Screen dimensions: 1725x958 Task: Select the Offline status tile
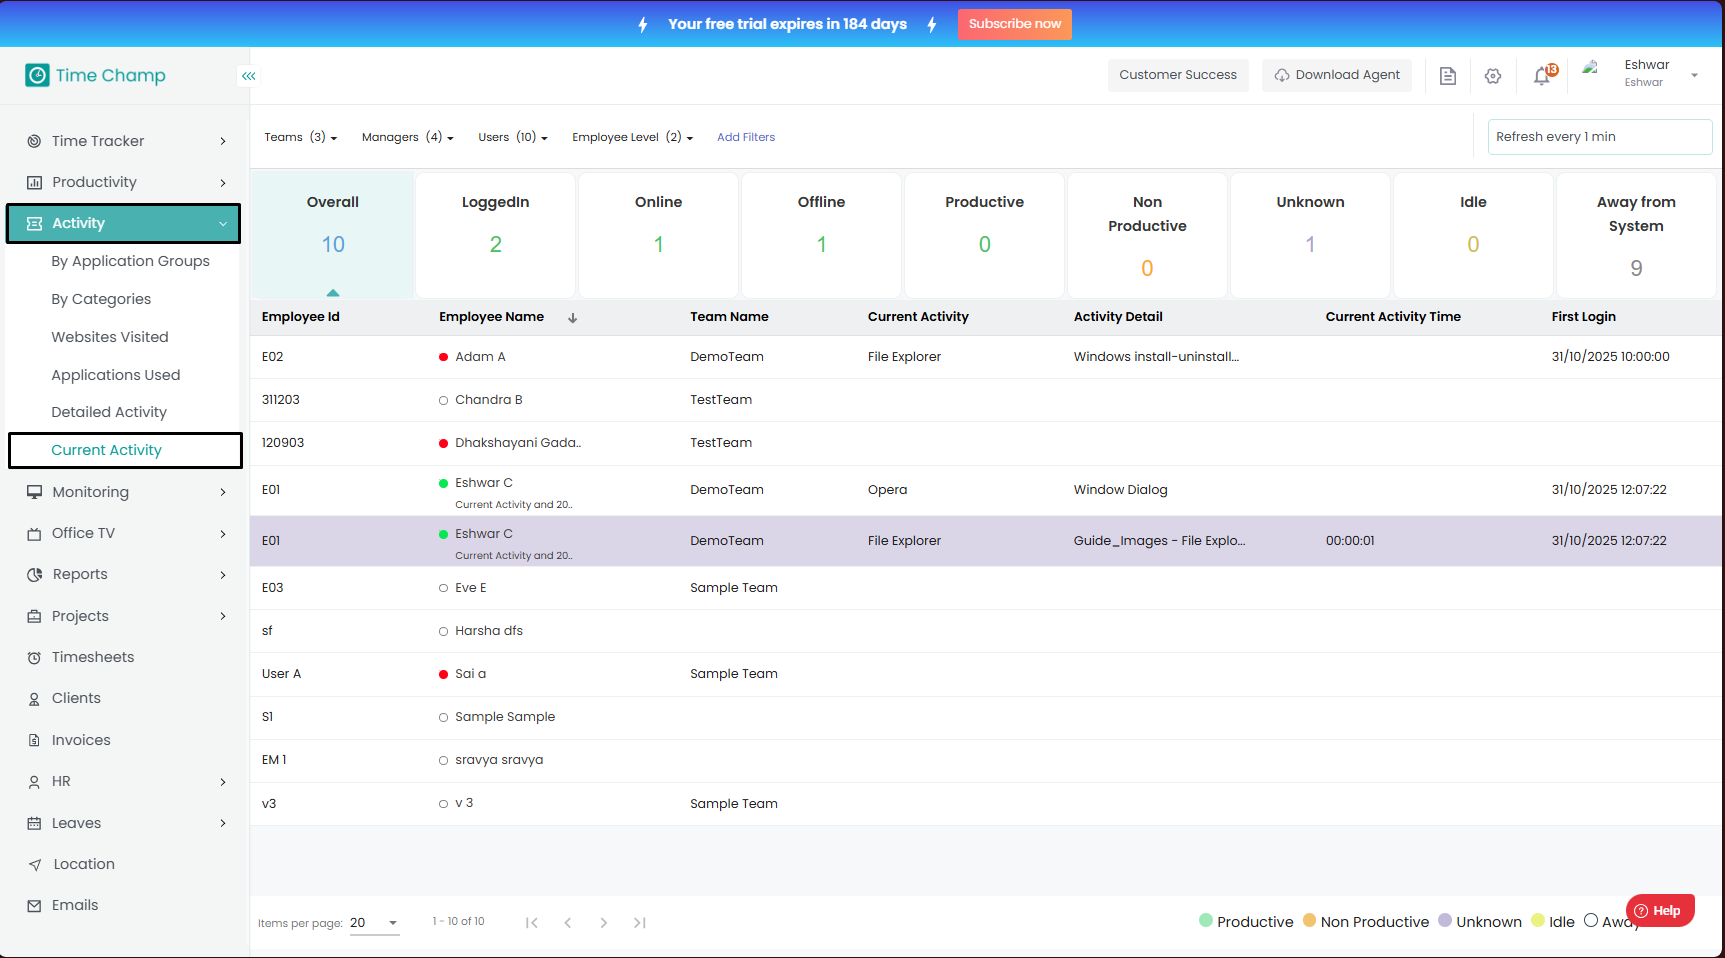pos(821,235)
